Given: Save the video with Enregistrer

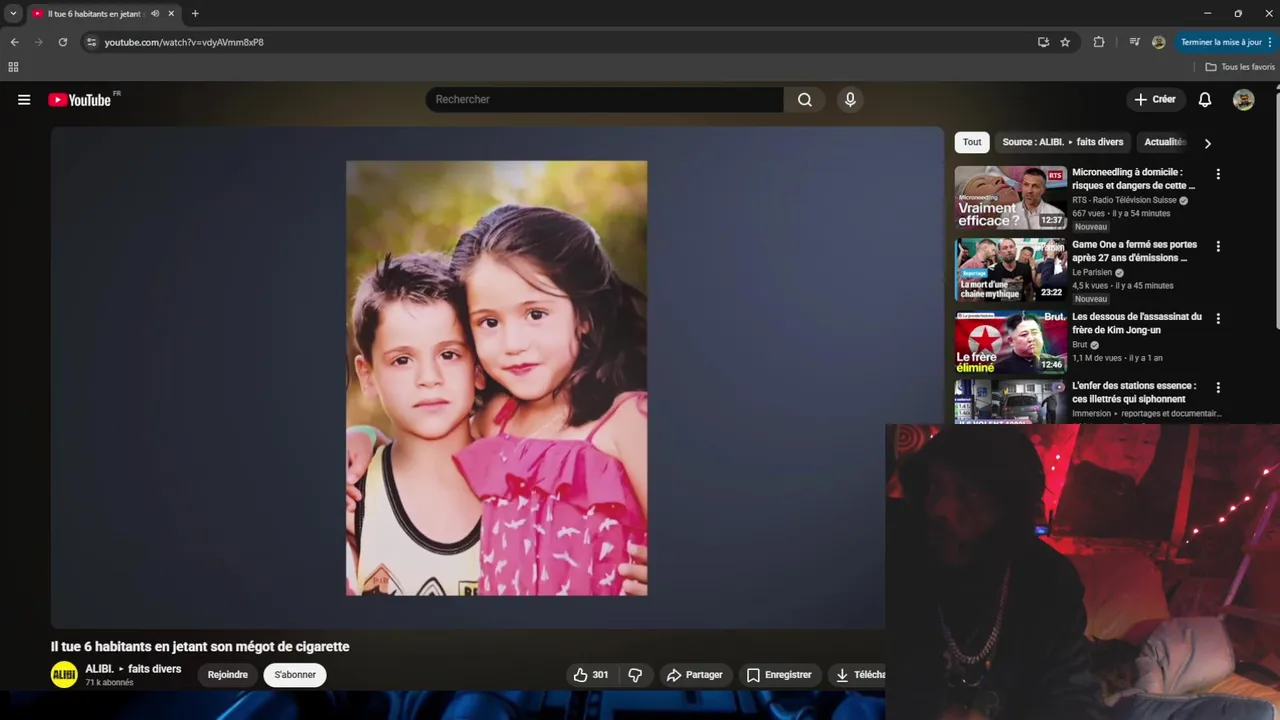Looking at the screenshot, I should point(779,675).
